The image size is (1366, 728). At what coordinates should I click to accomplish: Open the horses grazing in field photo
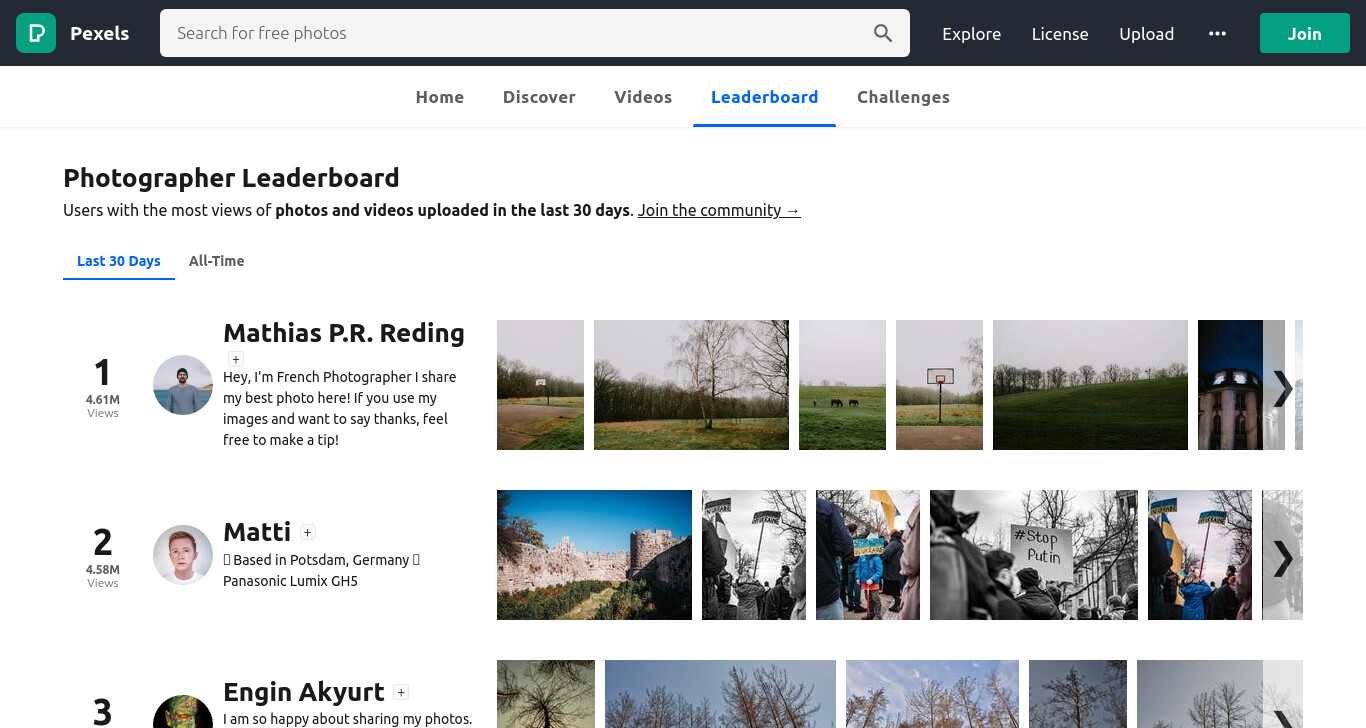(842, 385)
